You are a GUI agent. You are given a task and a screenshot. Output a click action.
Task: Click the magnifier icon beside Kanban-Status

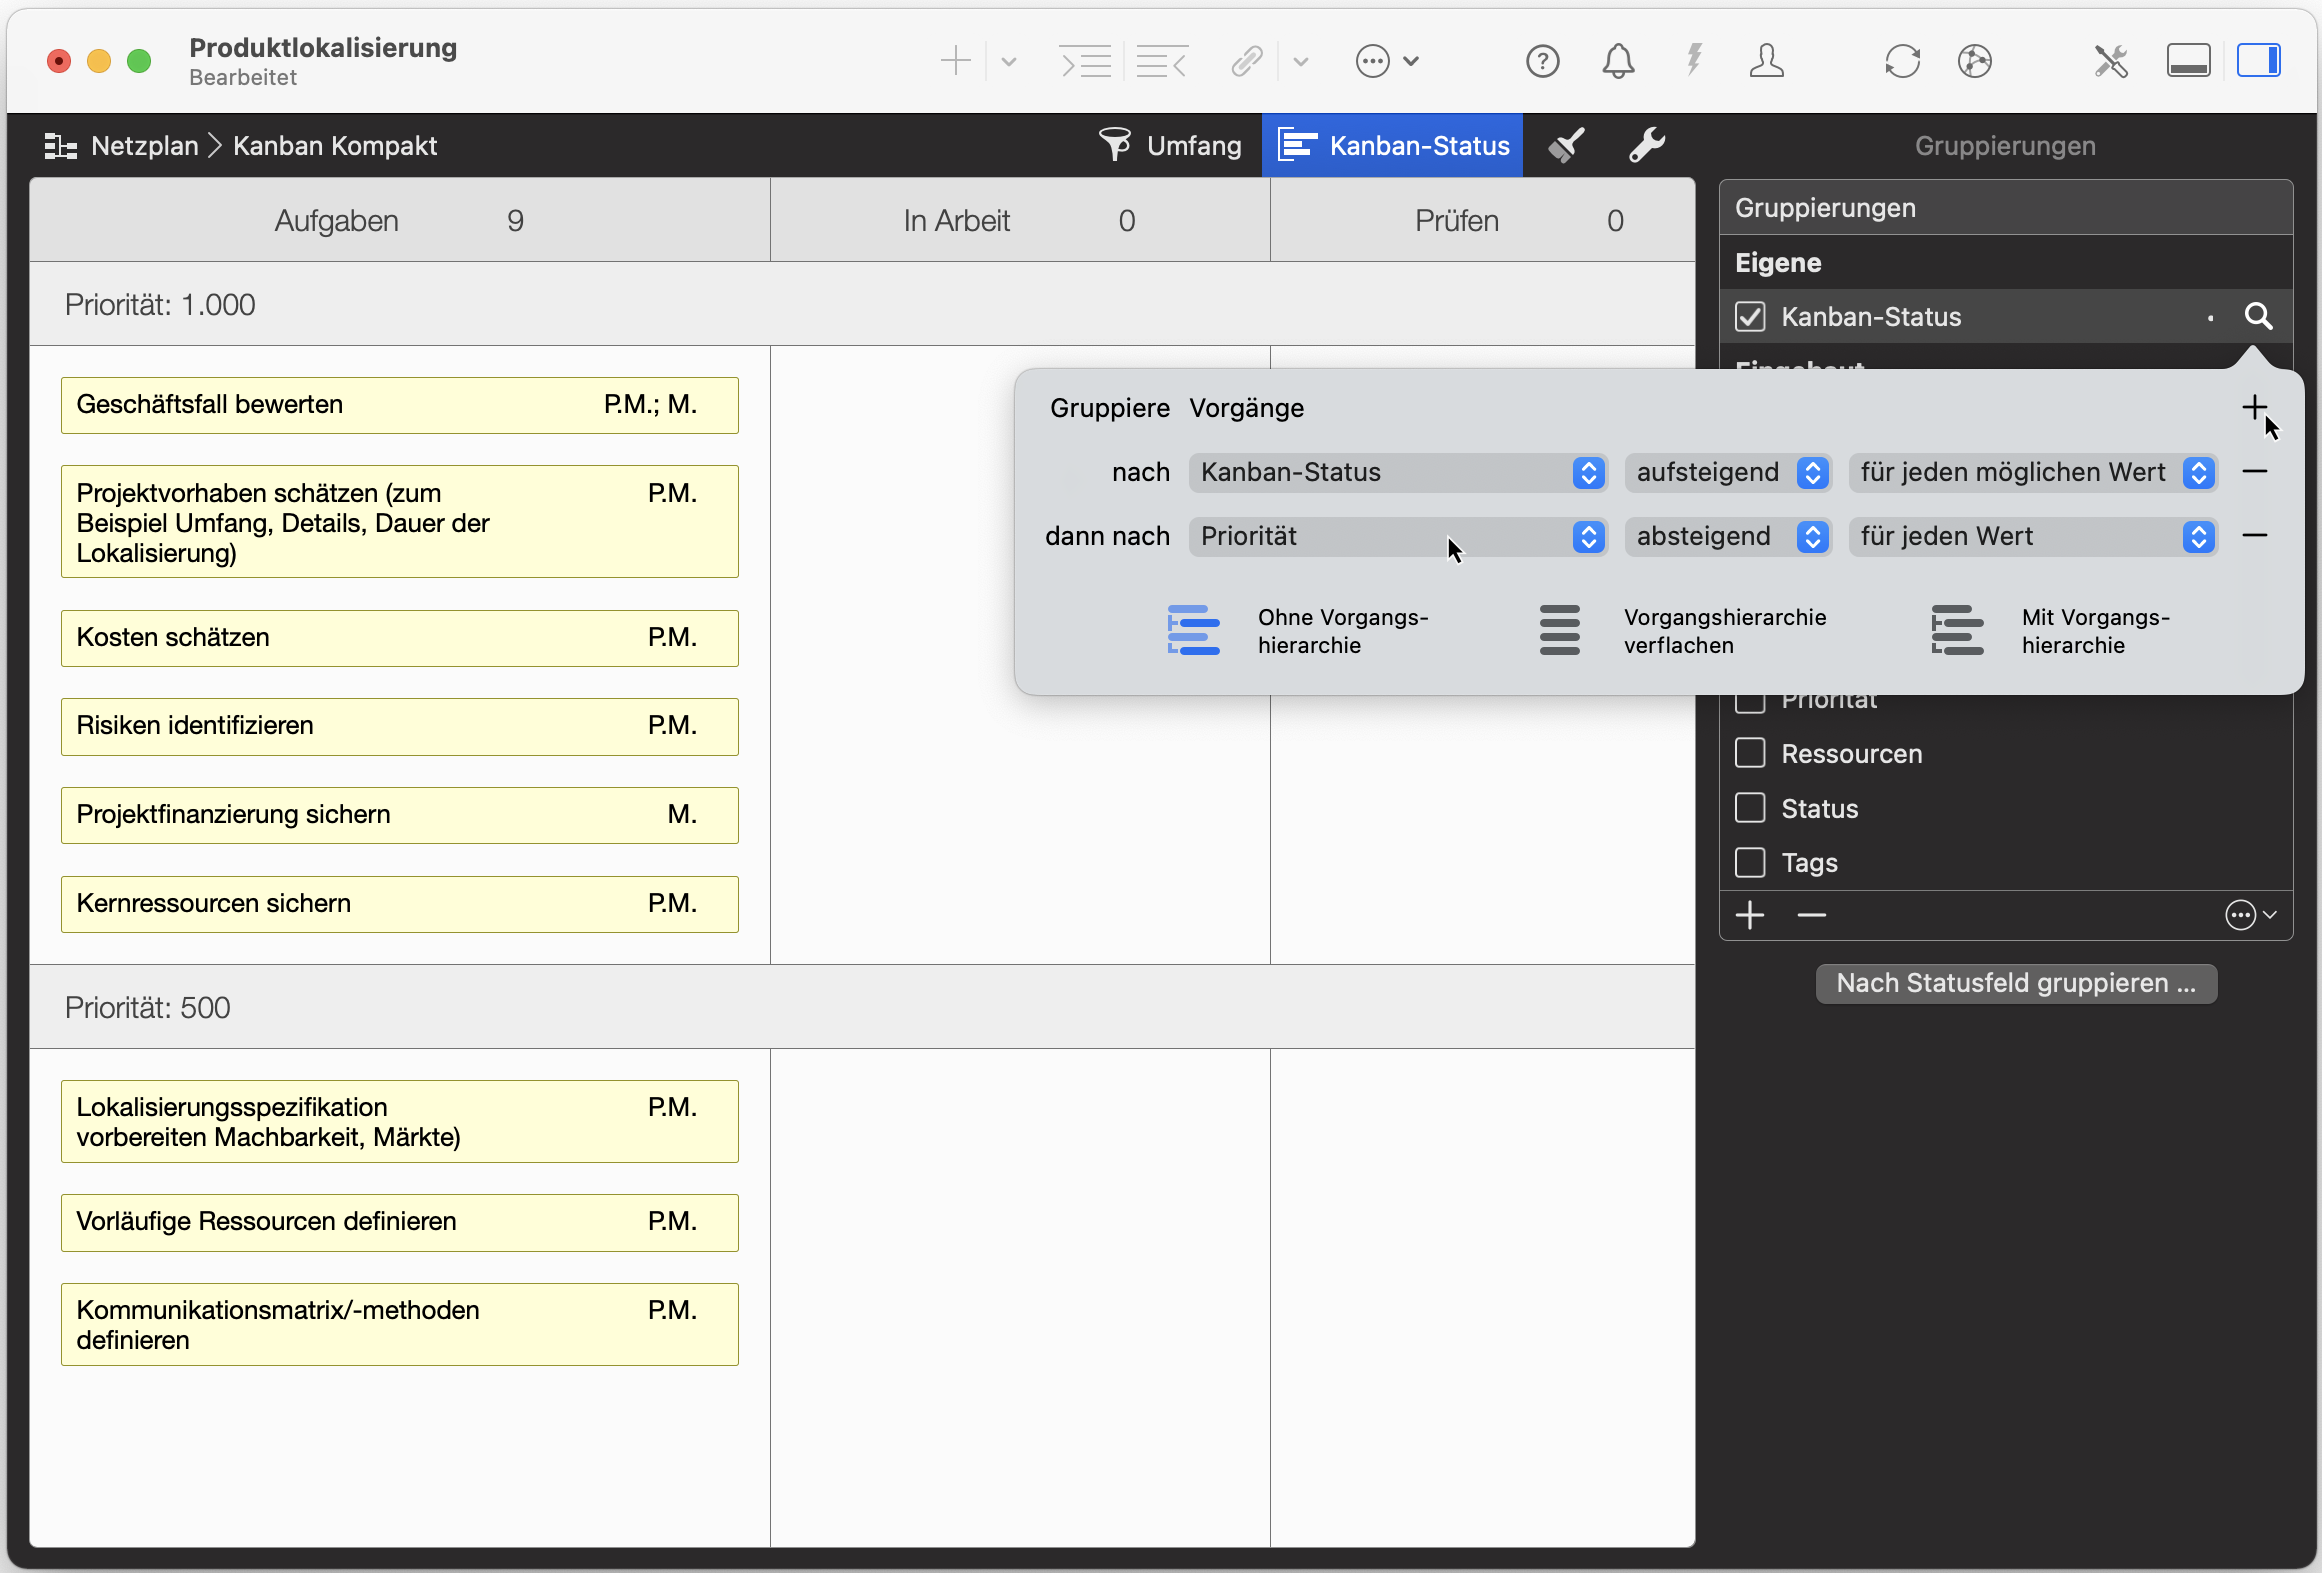2258,317
